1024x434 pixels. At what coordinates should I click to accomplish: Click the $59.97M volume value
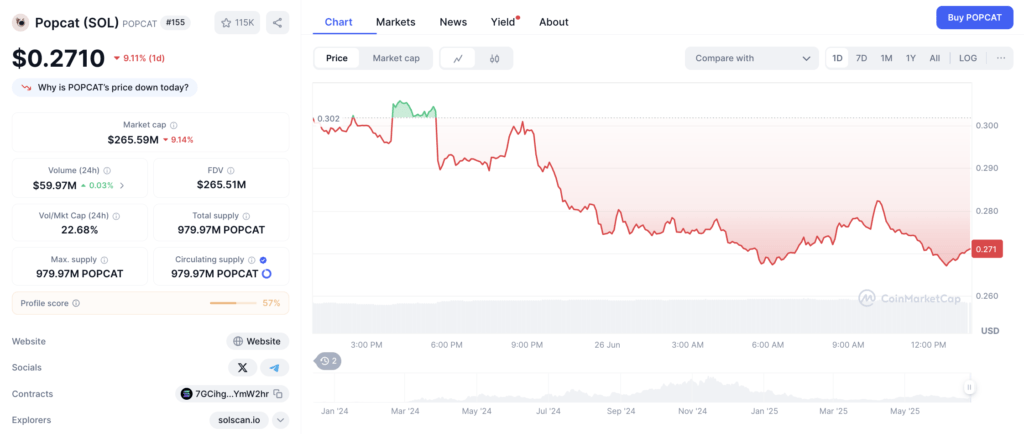[54, 185]
